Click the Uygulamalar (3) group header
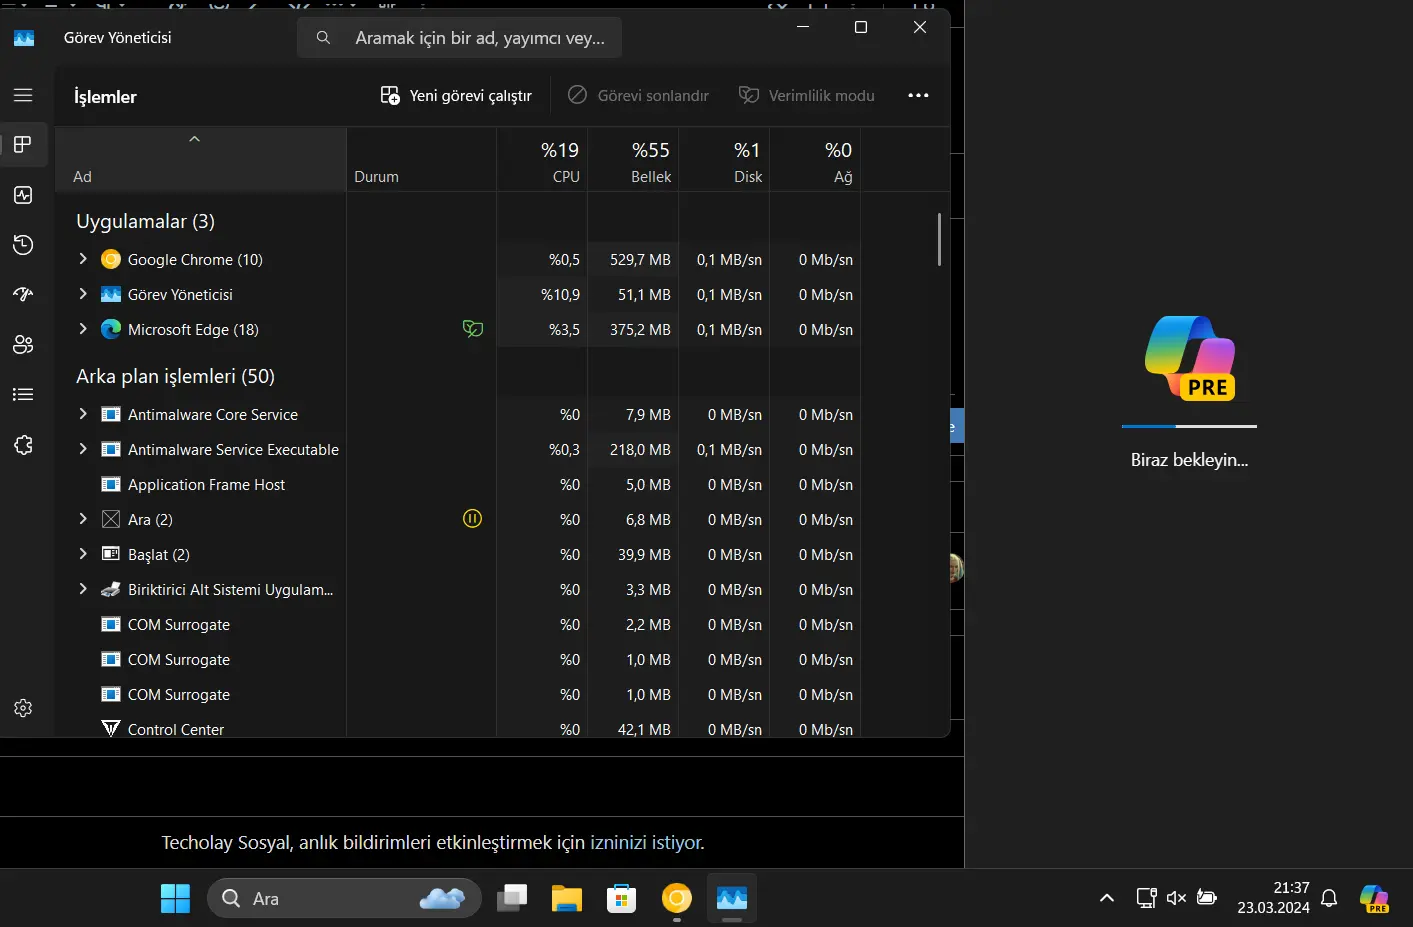Viewport: 1413px width, 927px height. tap(145, 221)
